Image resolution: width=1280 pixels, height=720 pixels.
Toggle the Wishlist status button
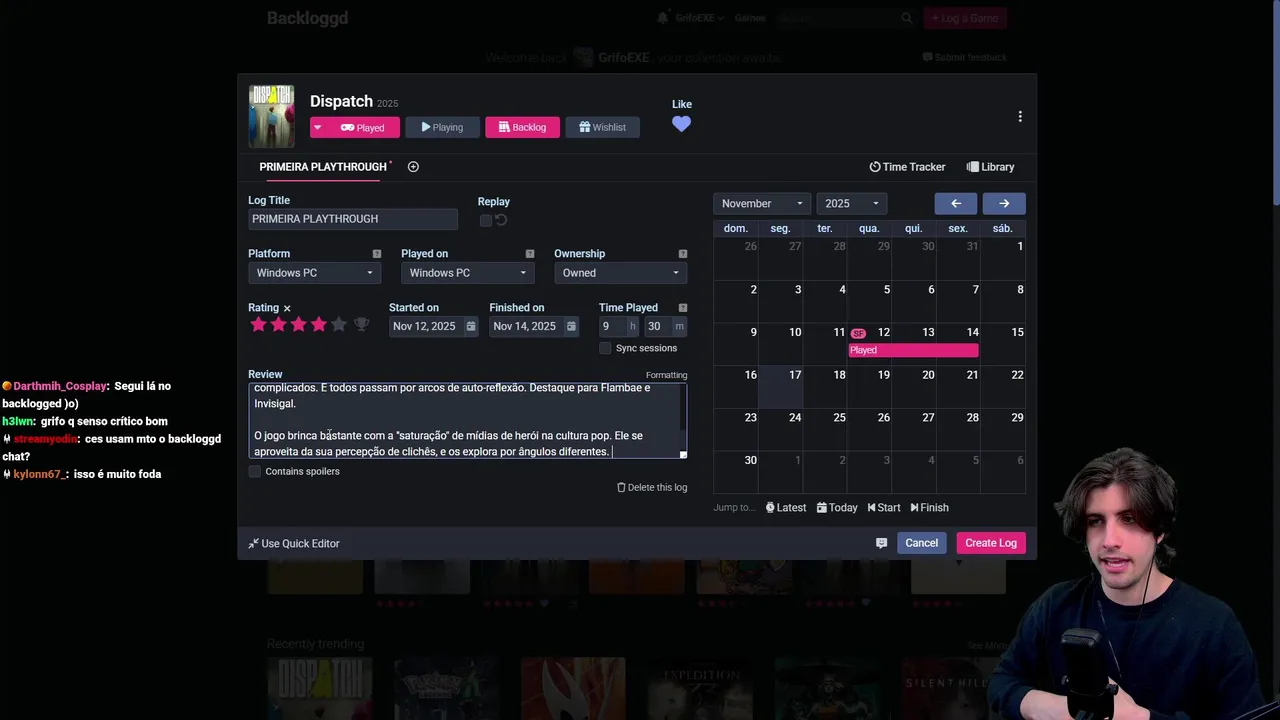pos(602,127)
